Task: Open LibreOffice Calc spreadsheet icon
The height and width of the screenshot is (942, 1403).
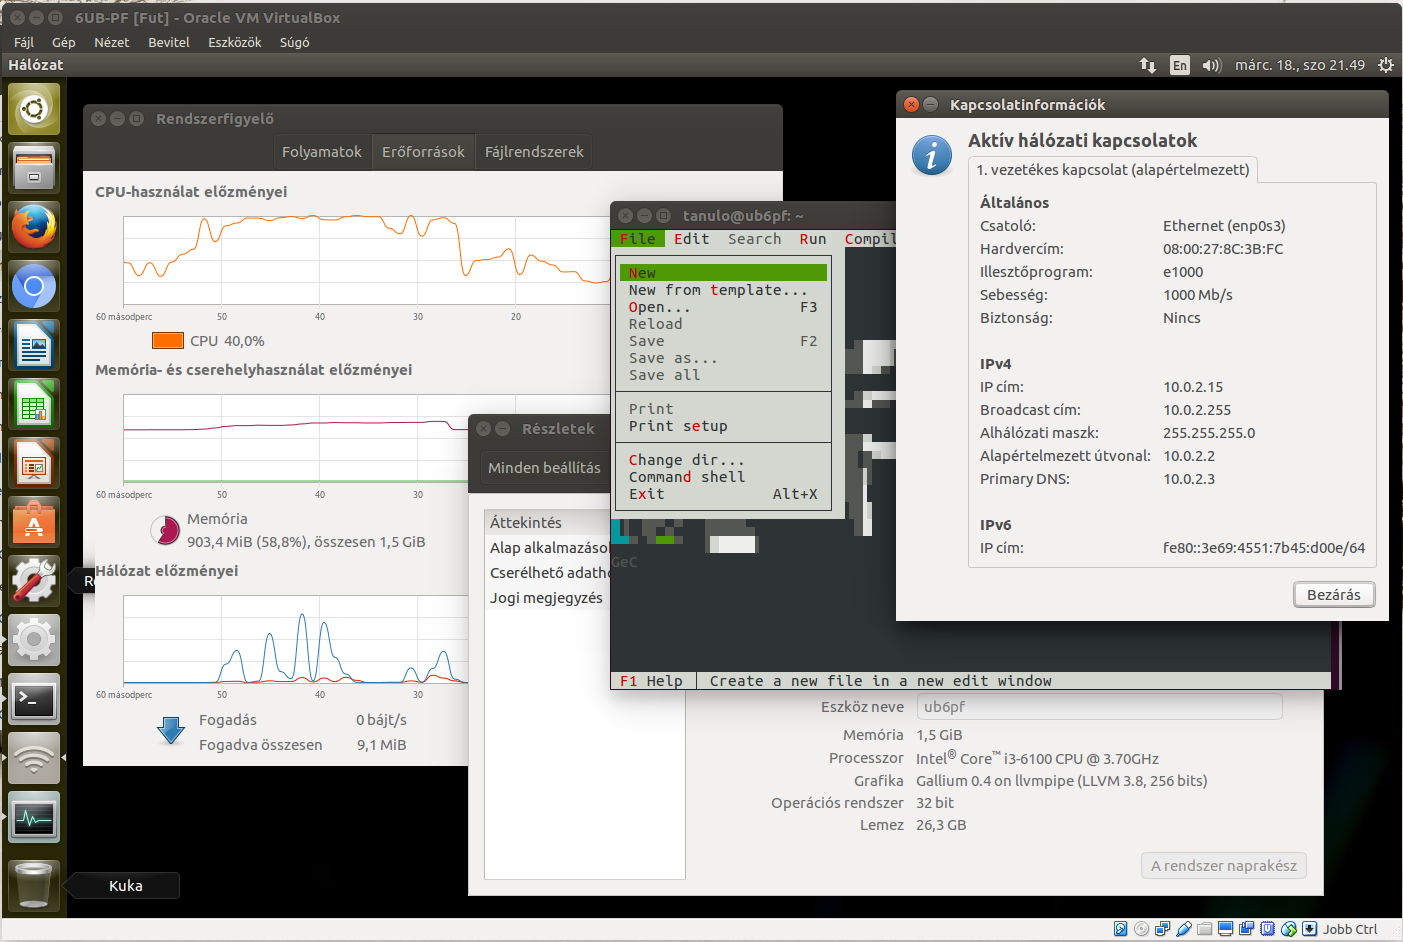Action: click(x=34, y=405)
